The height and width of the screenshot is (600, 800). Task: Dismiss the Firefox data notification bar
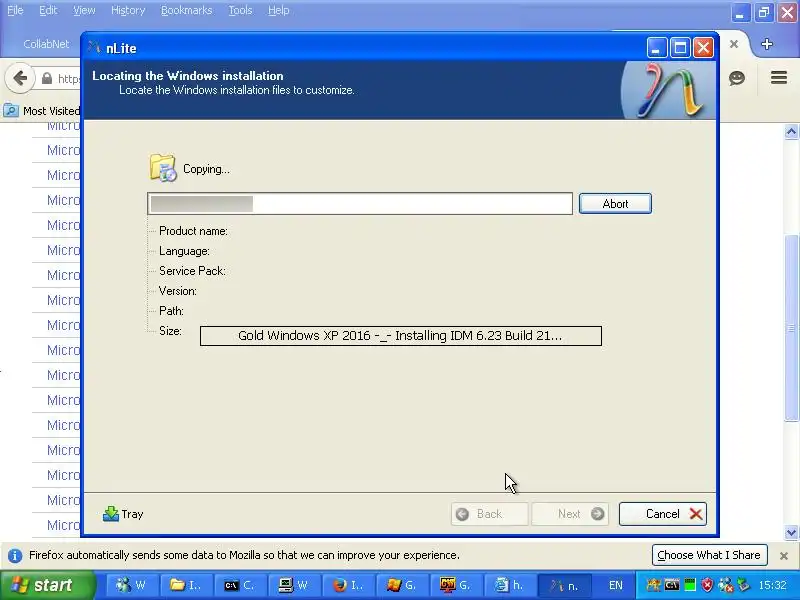click(784, 556)
